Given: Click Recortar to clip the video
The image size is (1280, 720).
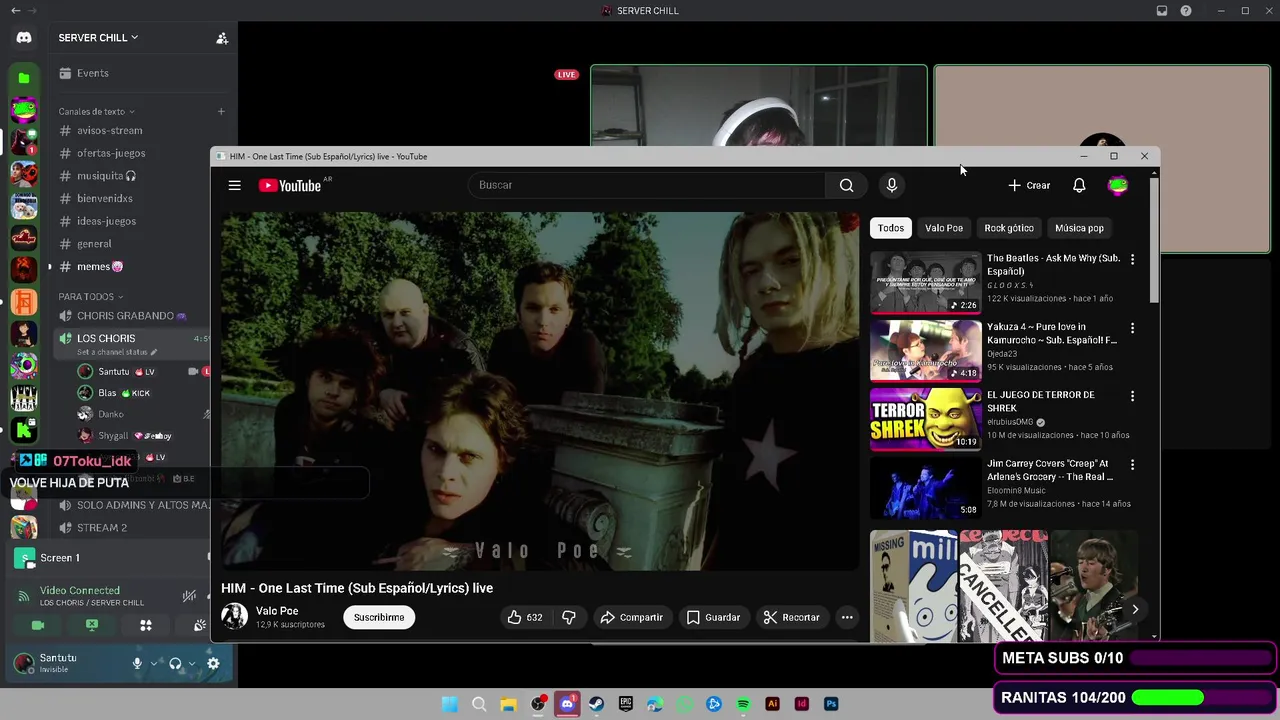Looking at the screenshot, I should [x=791, y=617].
